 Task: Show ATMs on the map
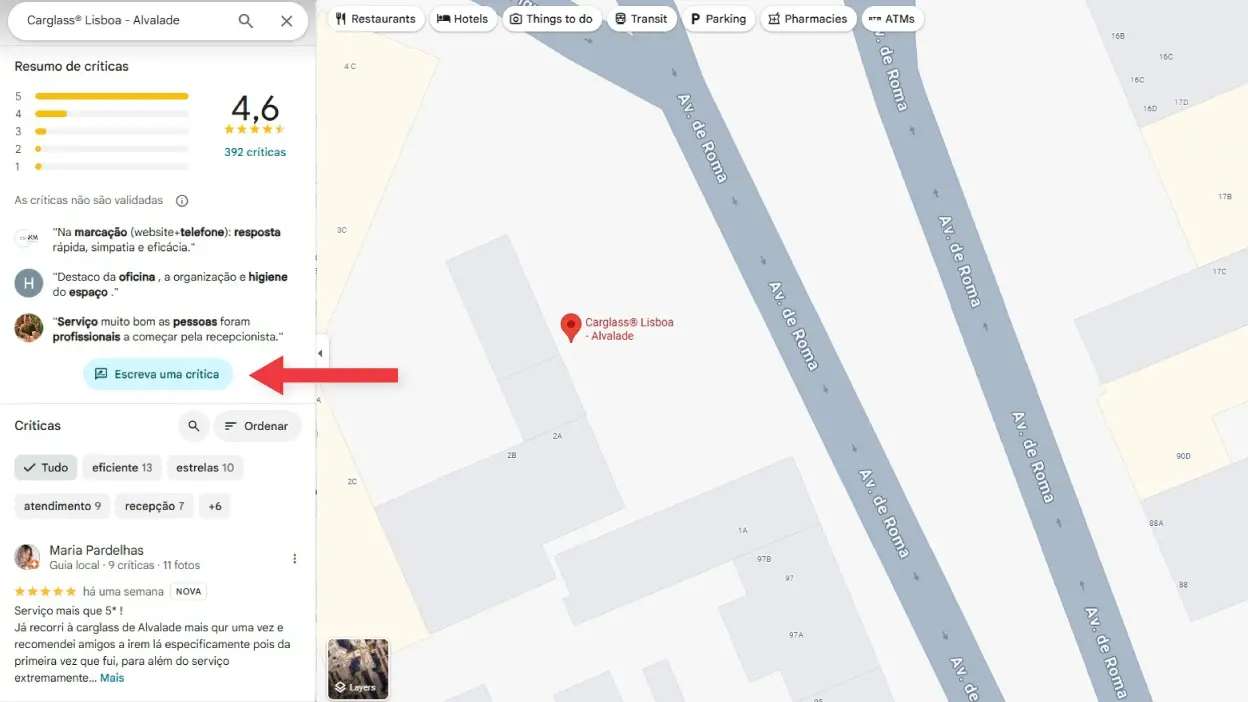click(891, 18)
